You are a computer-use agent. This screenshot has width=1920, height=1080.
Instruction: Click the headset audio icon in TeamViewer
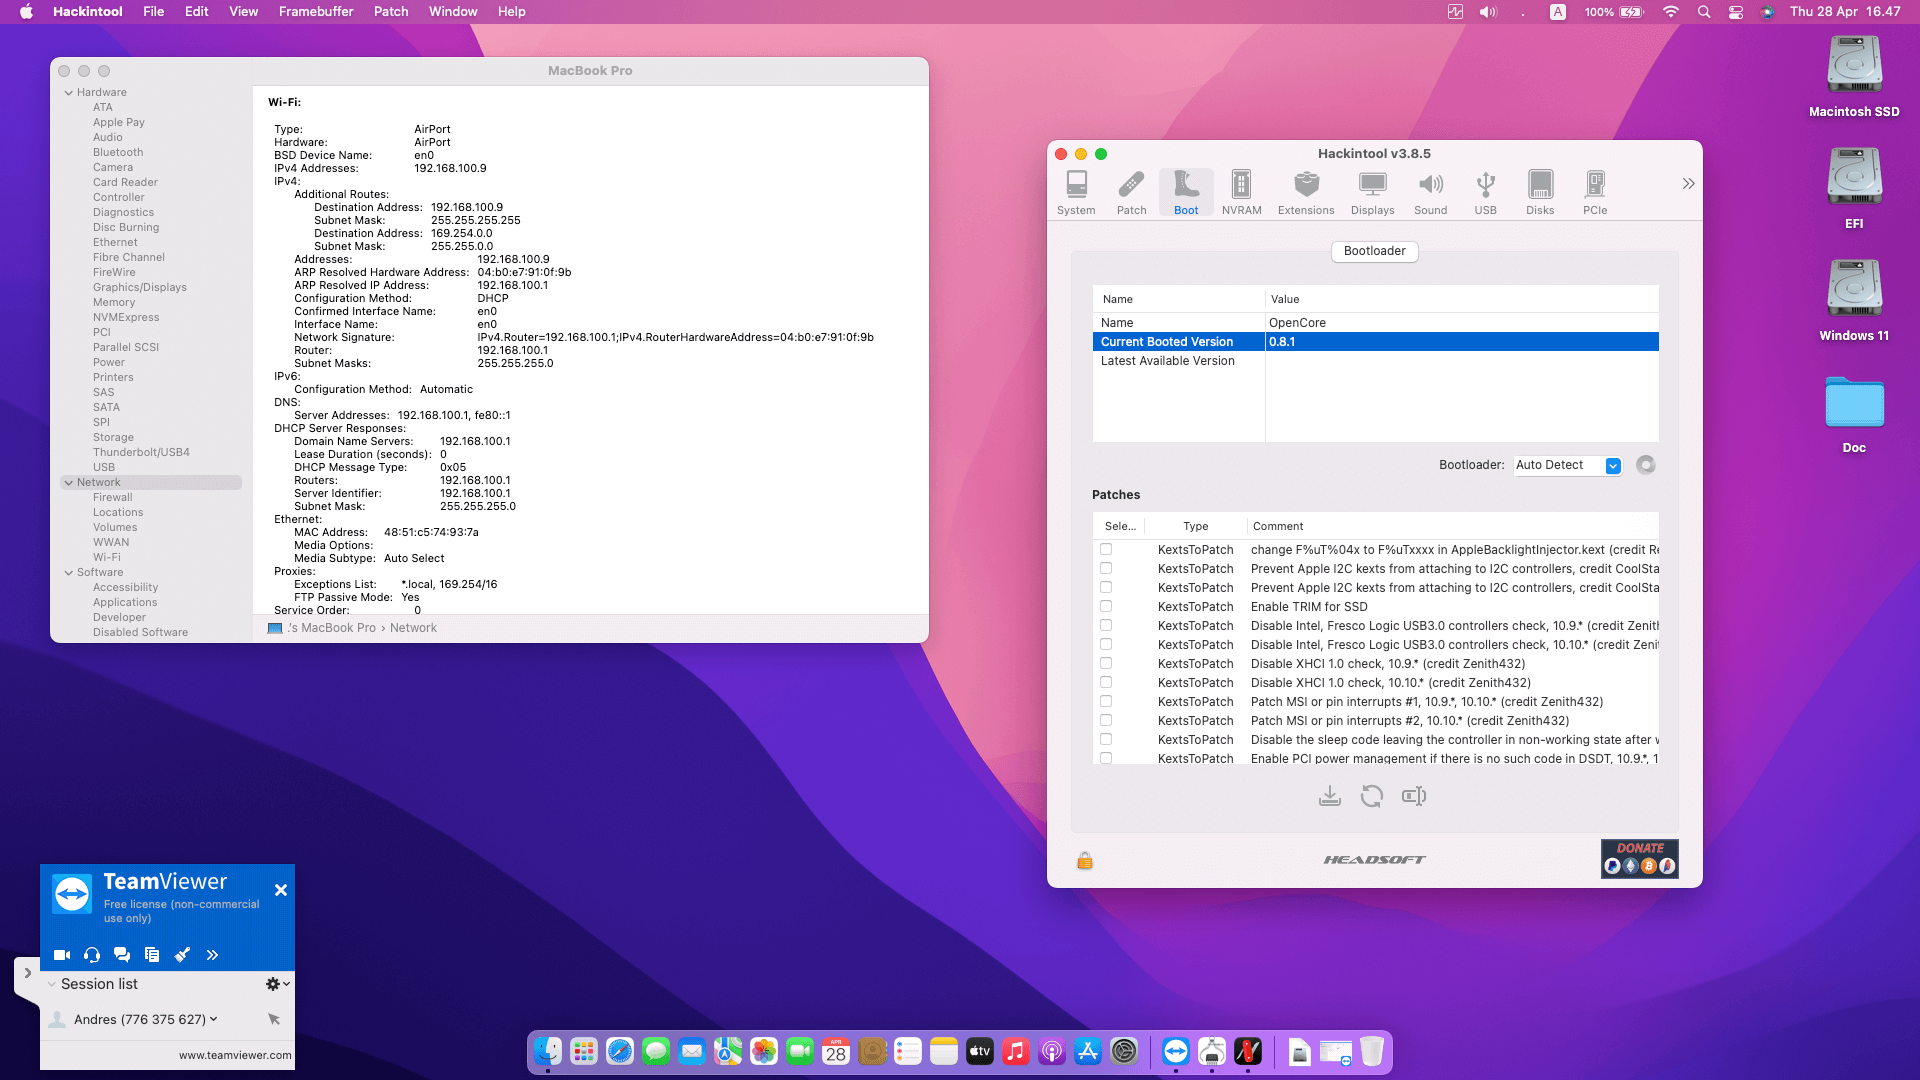(x=92, y=955)
